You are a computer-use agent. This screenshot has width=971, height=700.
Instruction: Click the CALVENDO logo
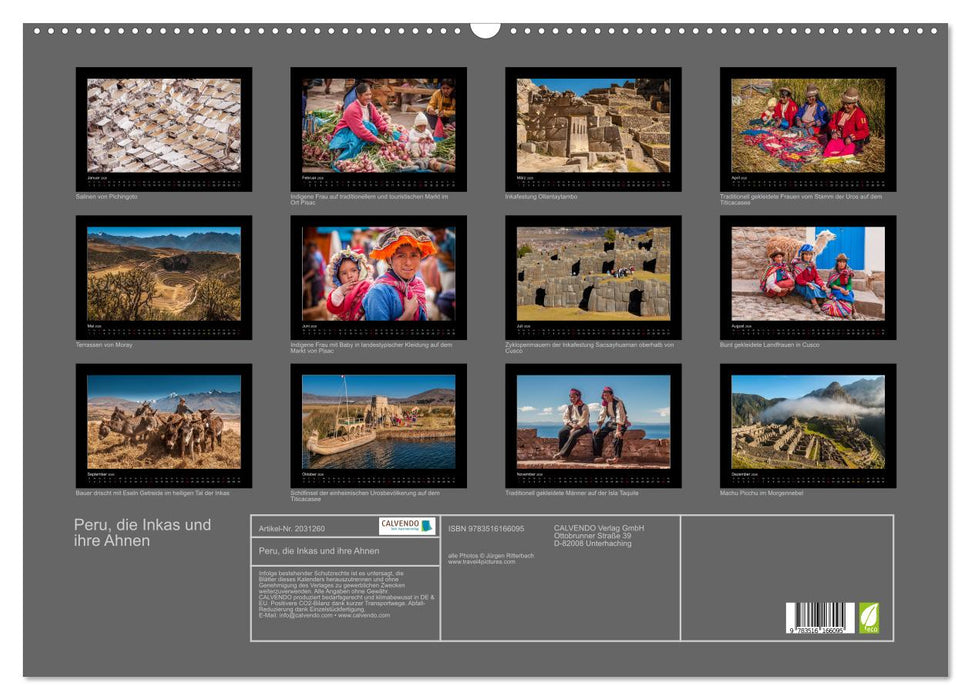click(x=407, y=526)
